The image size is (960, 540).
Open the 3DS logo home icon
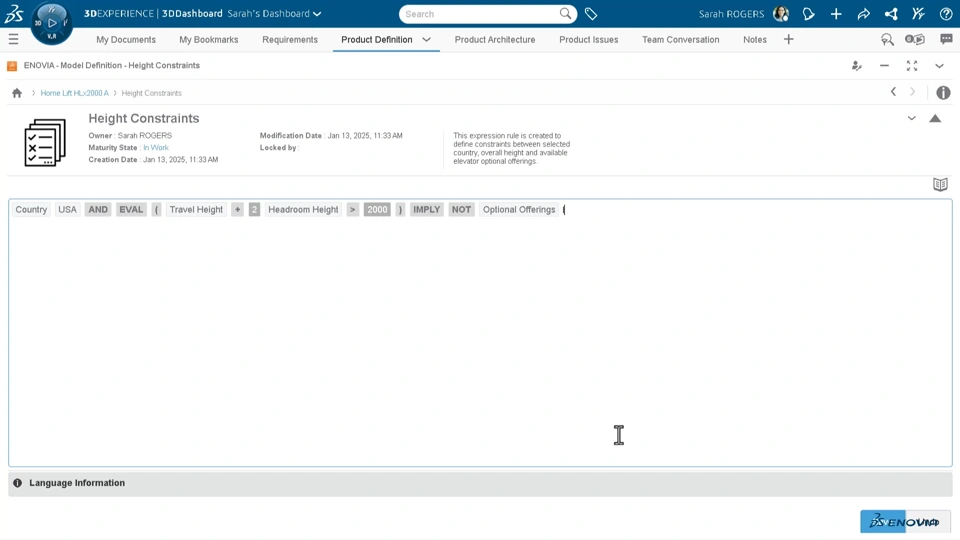coord(13,13)
